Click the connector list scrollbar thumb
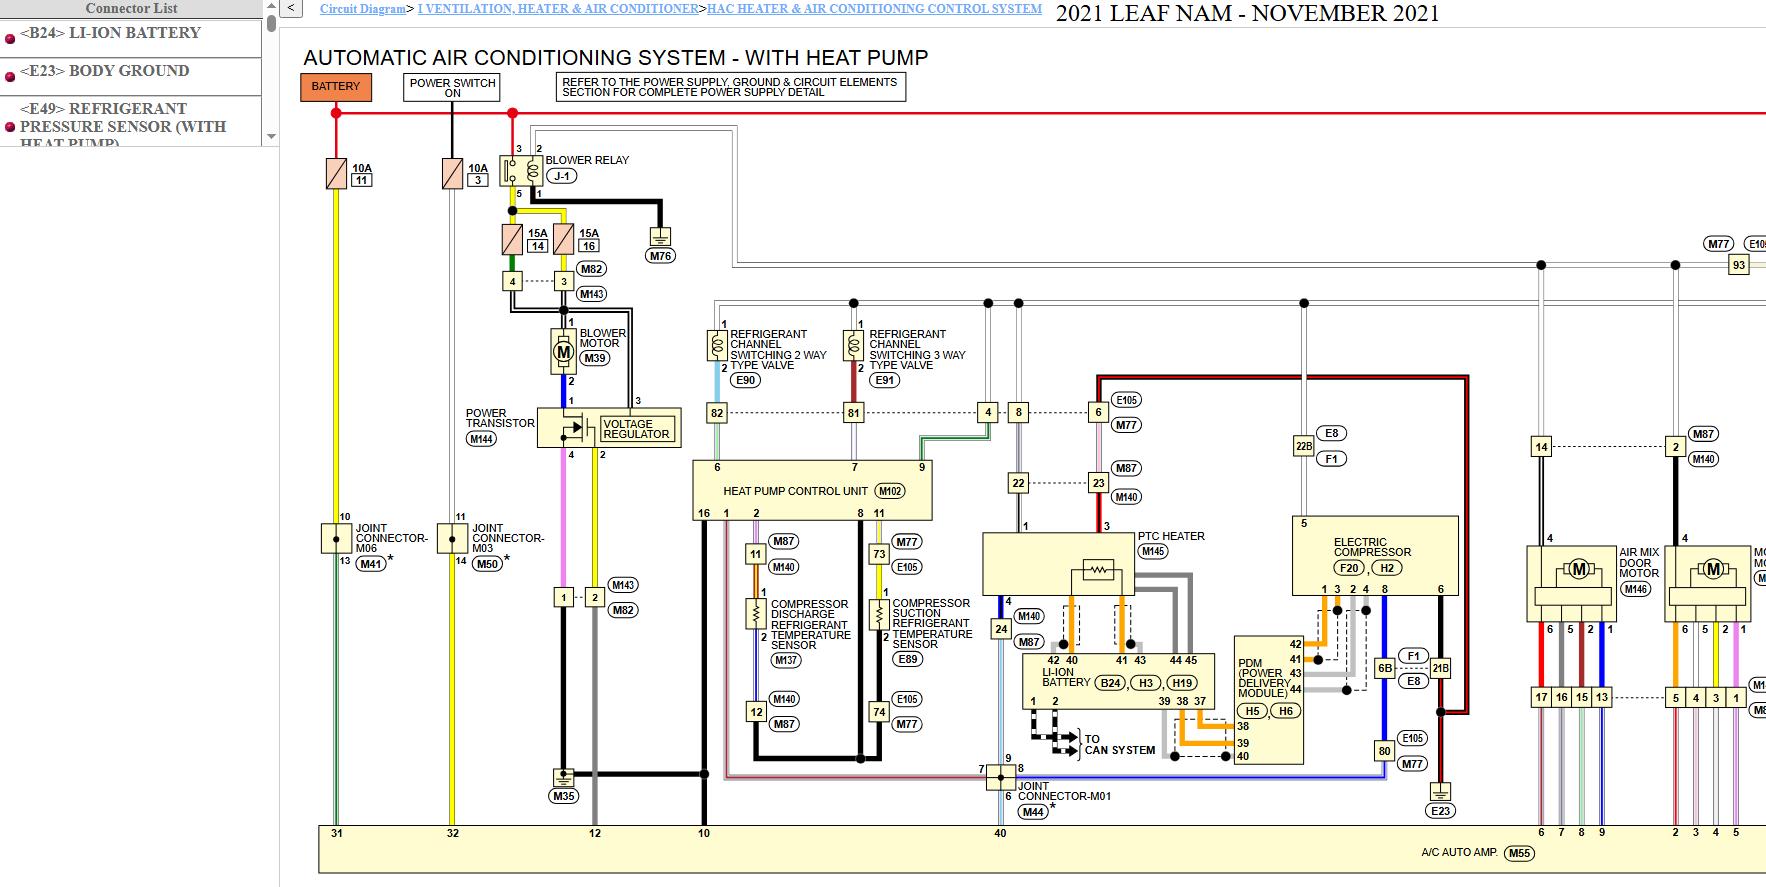This screenshot has height=887, width=1766. (x=271, y=22)
